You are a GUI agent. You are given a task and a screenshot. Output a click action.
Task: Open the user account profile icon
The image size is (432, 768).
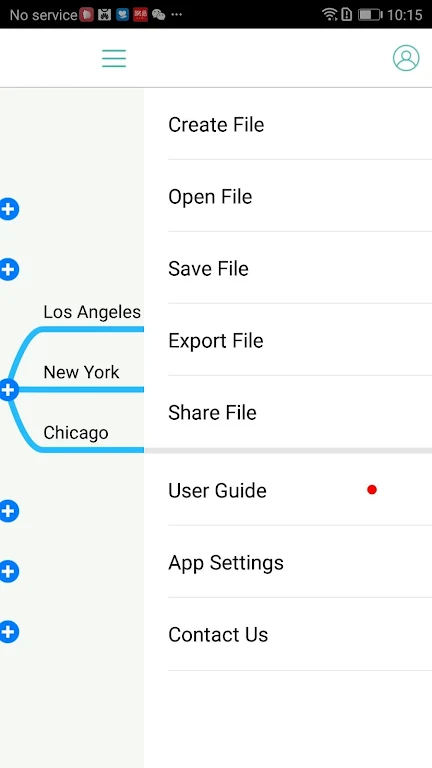tap(406, 58)
